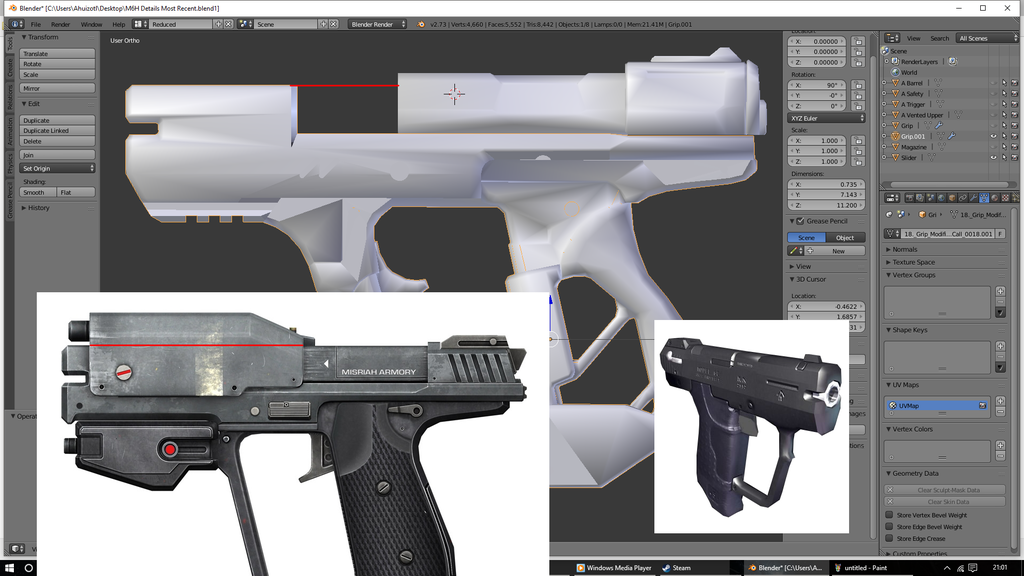
Task: Click the mesh data icon beside A Barrel
Action: [x=938, y=83]
